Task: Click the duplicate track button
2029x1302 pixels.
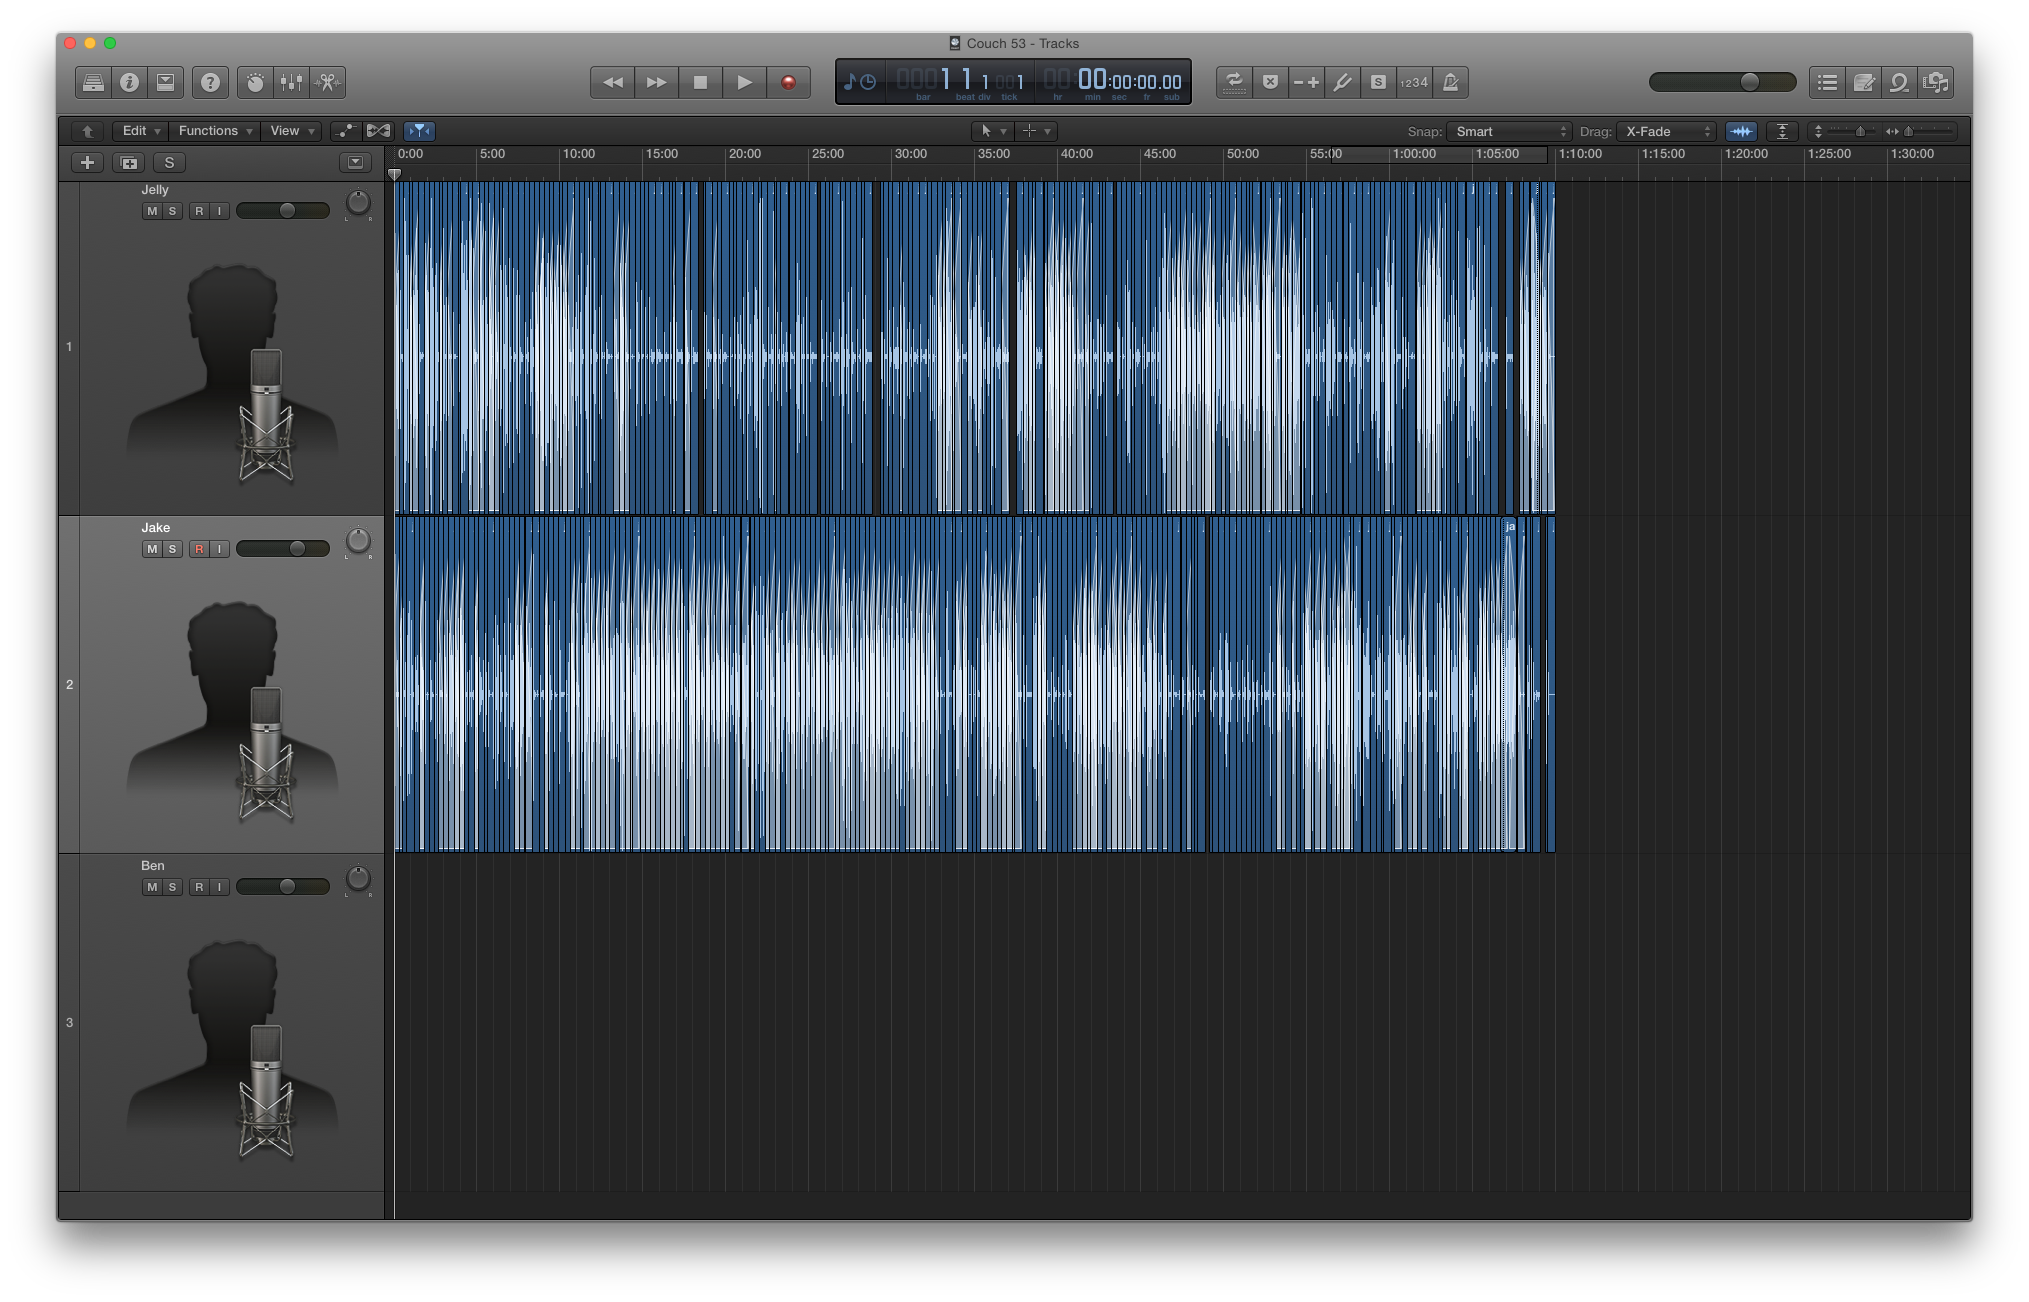Action: coord(129,162)
